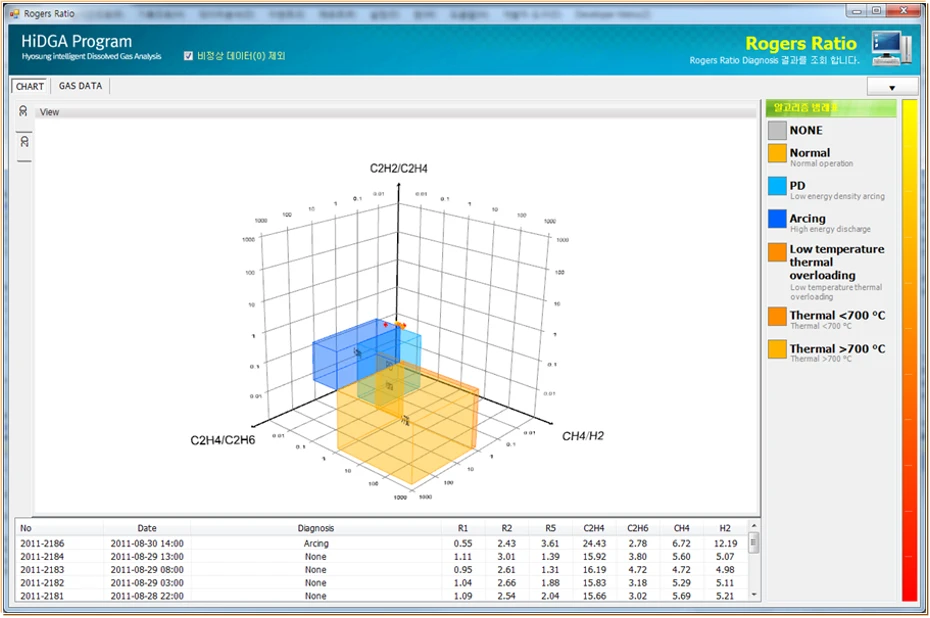Click the View panel header
This screenshot has height=618, width=930.
396,112
